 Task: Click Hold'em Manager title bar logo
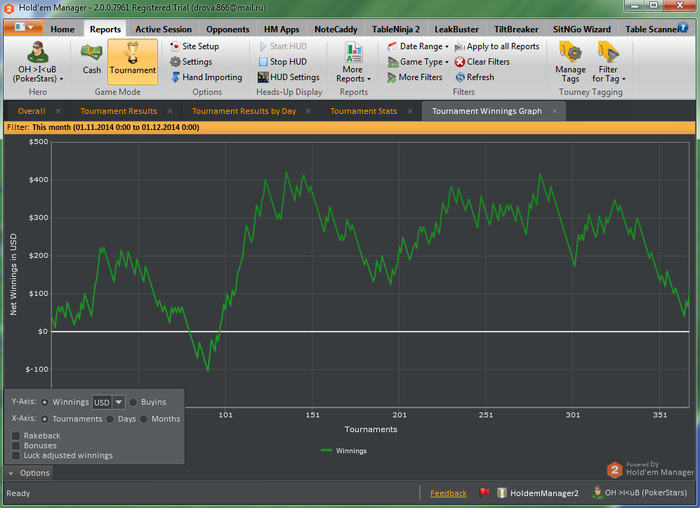[8, 8]
